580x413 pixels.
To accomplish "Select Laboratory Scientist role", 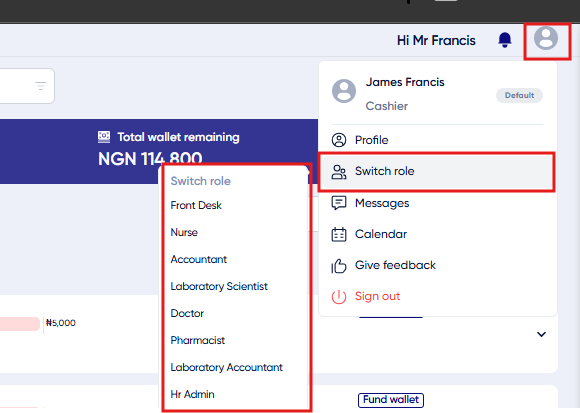I will 219,286.
